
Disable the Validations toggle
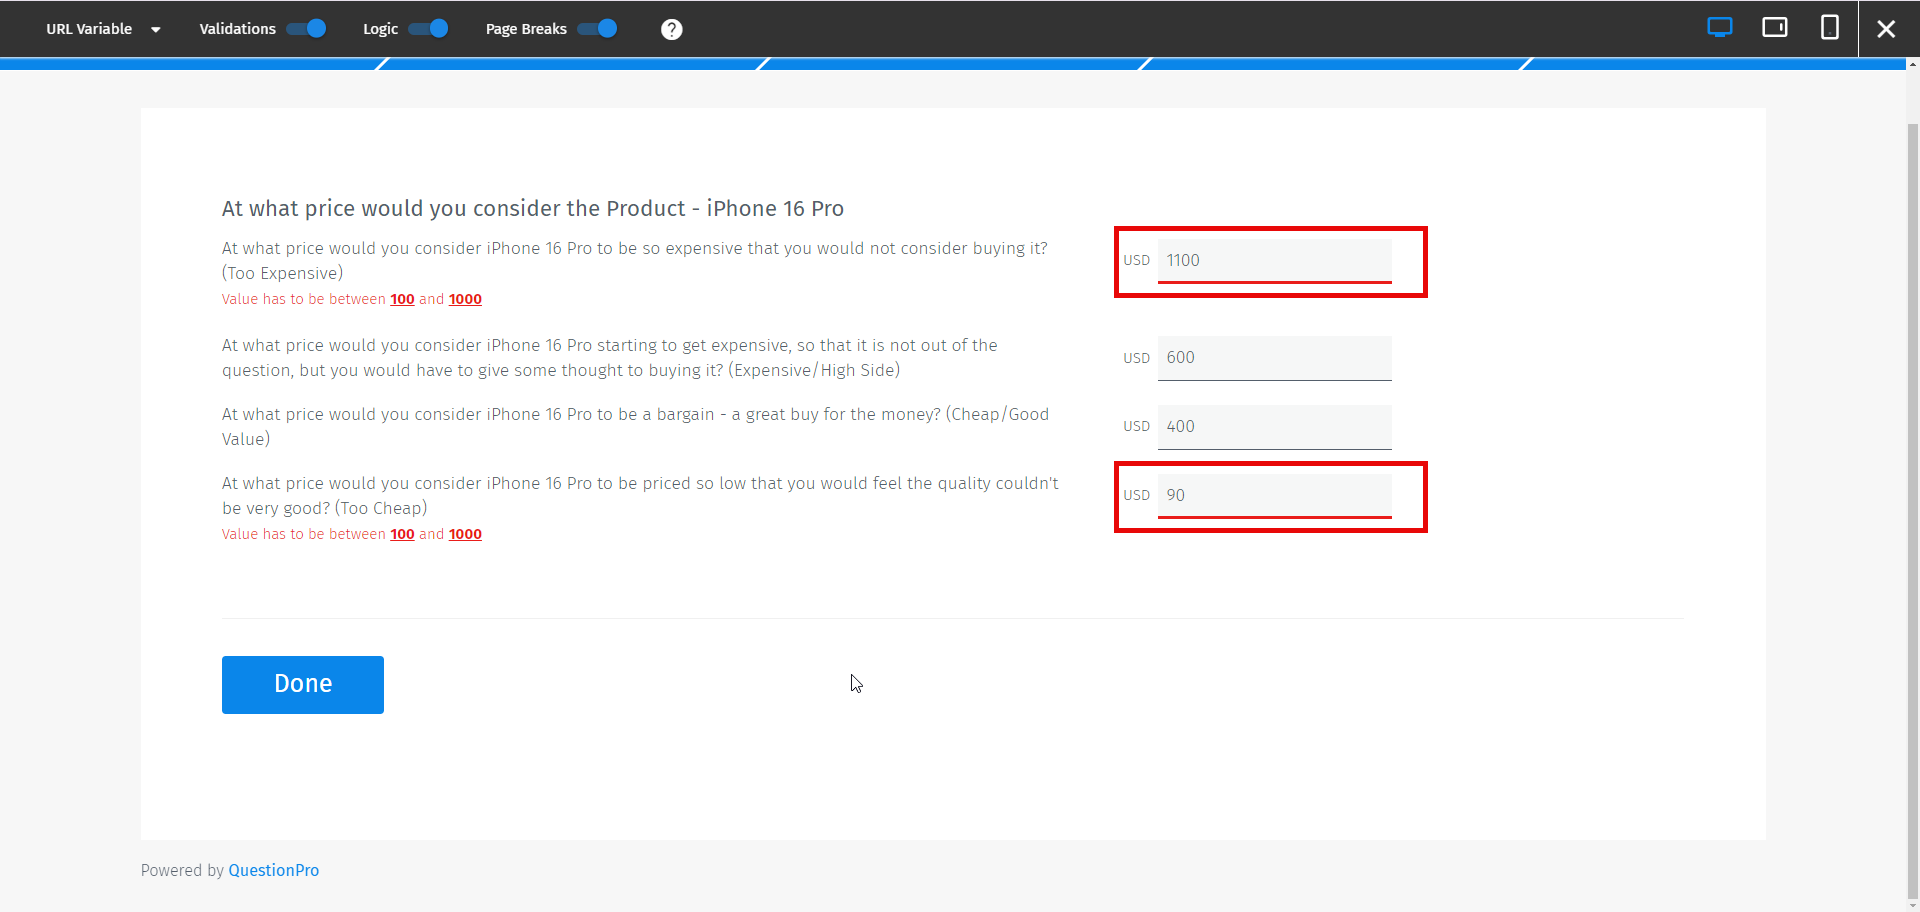307,29
